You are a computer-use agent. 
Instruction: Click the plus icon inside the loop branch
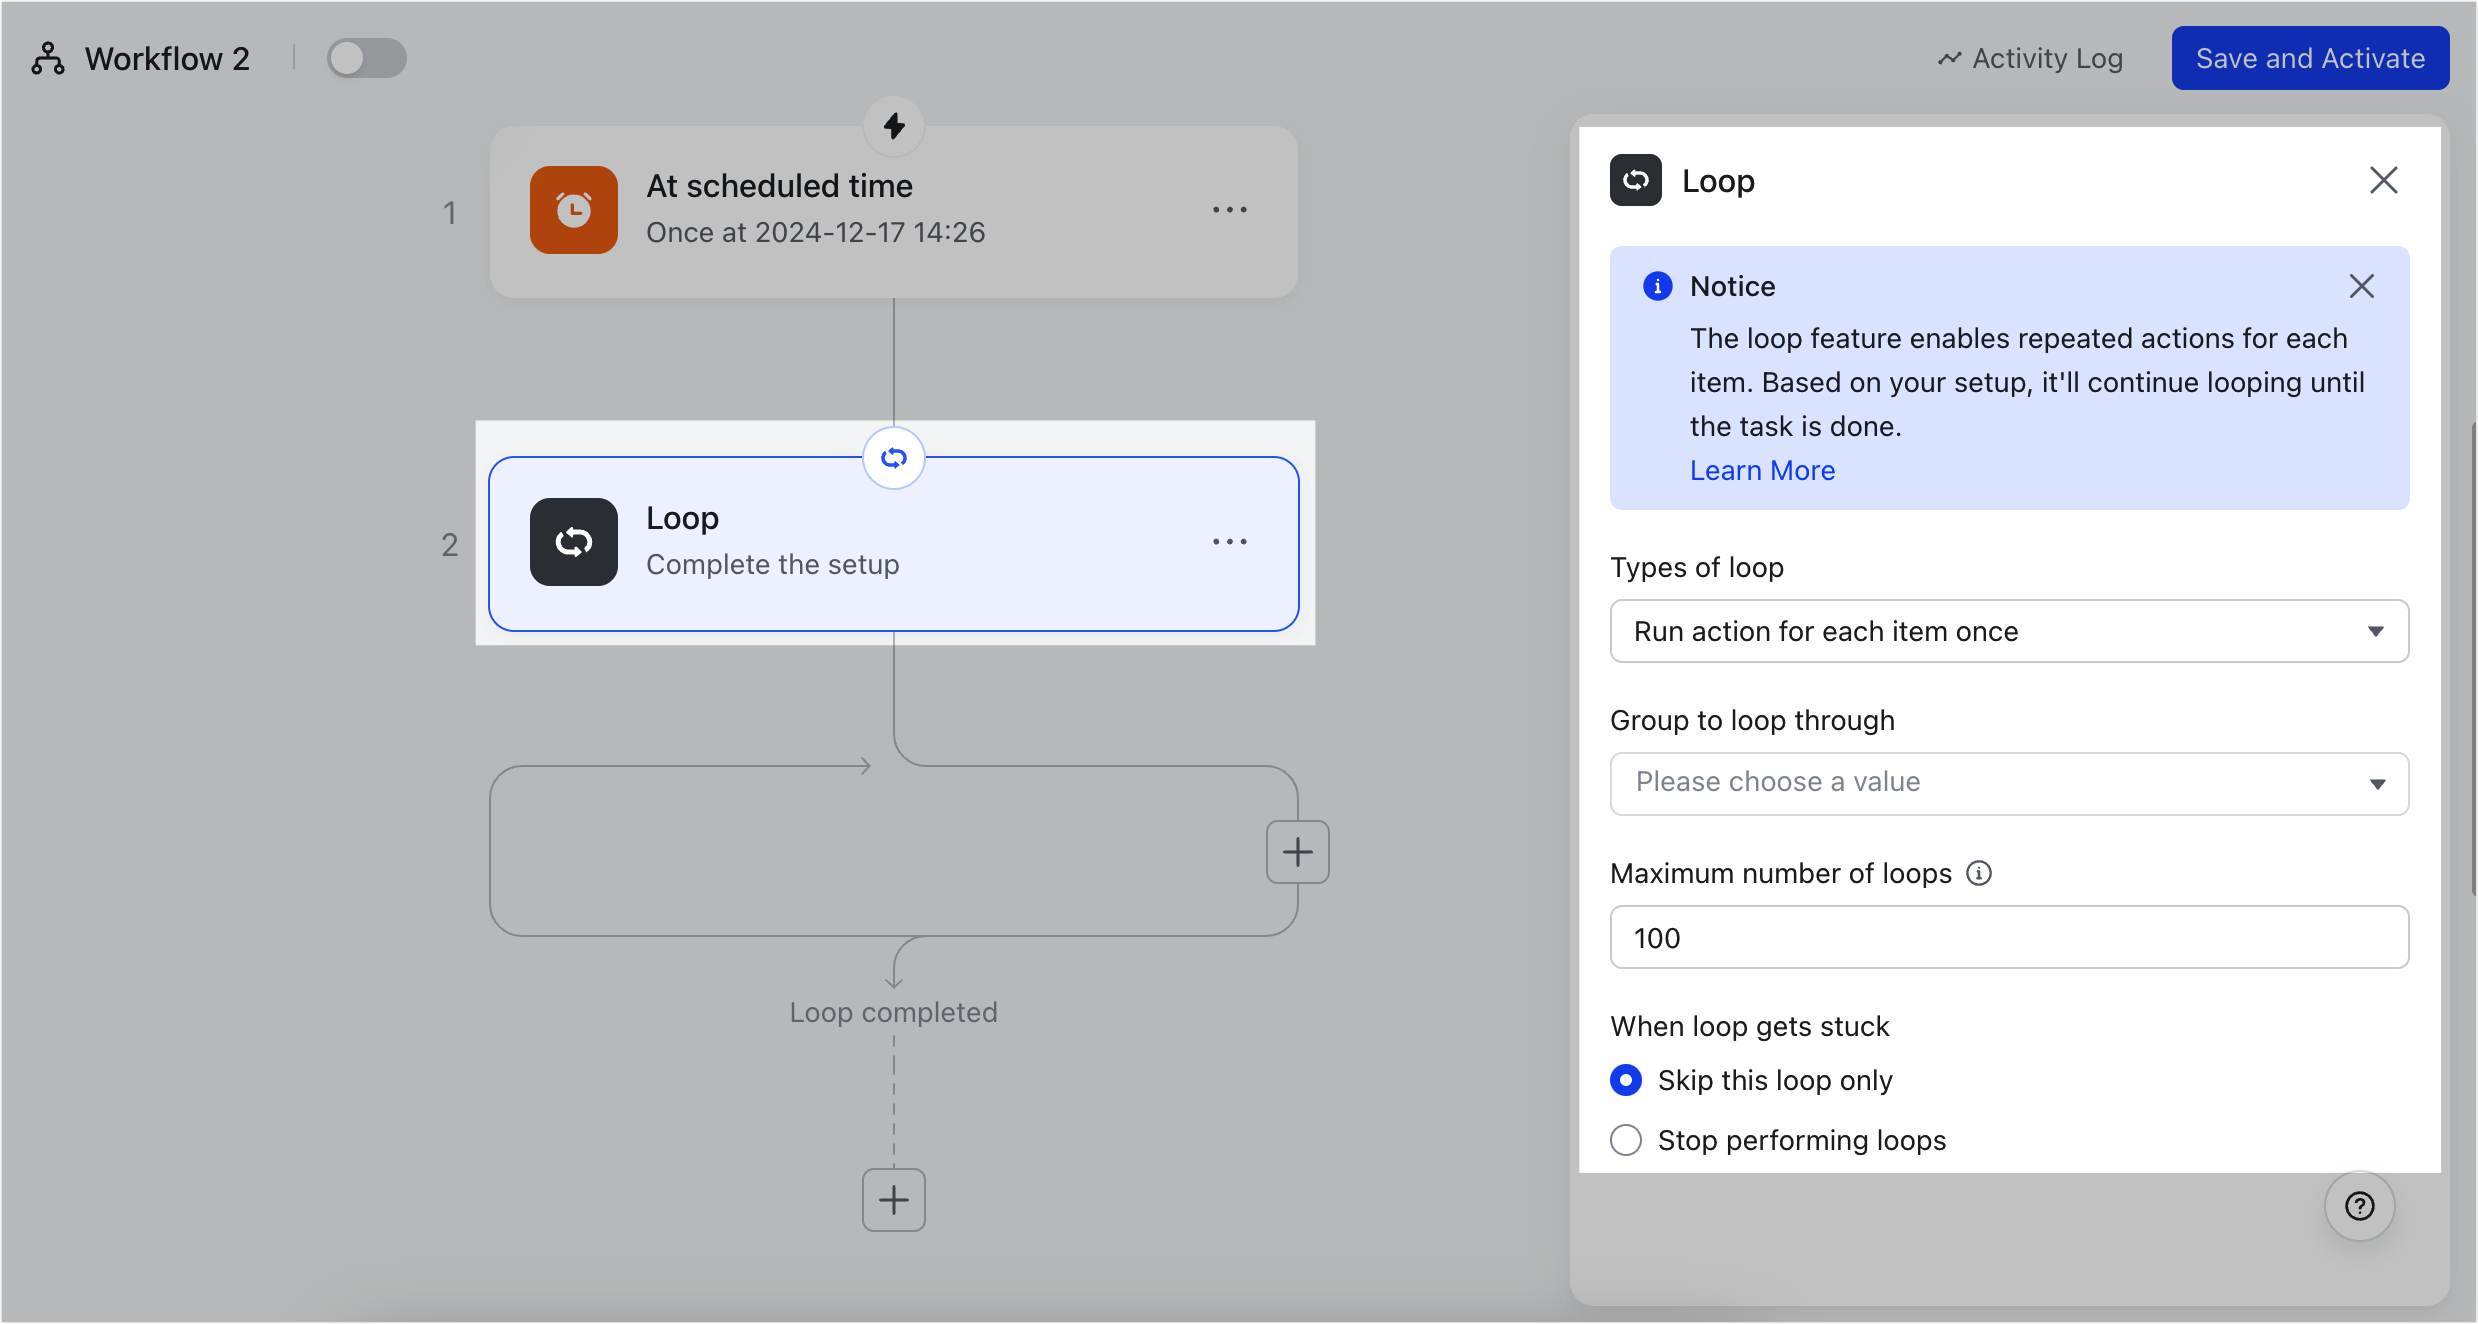[1296, 850]
